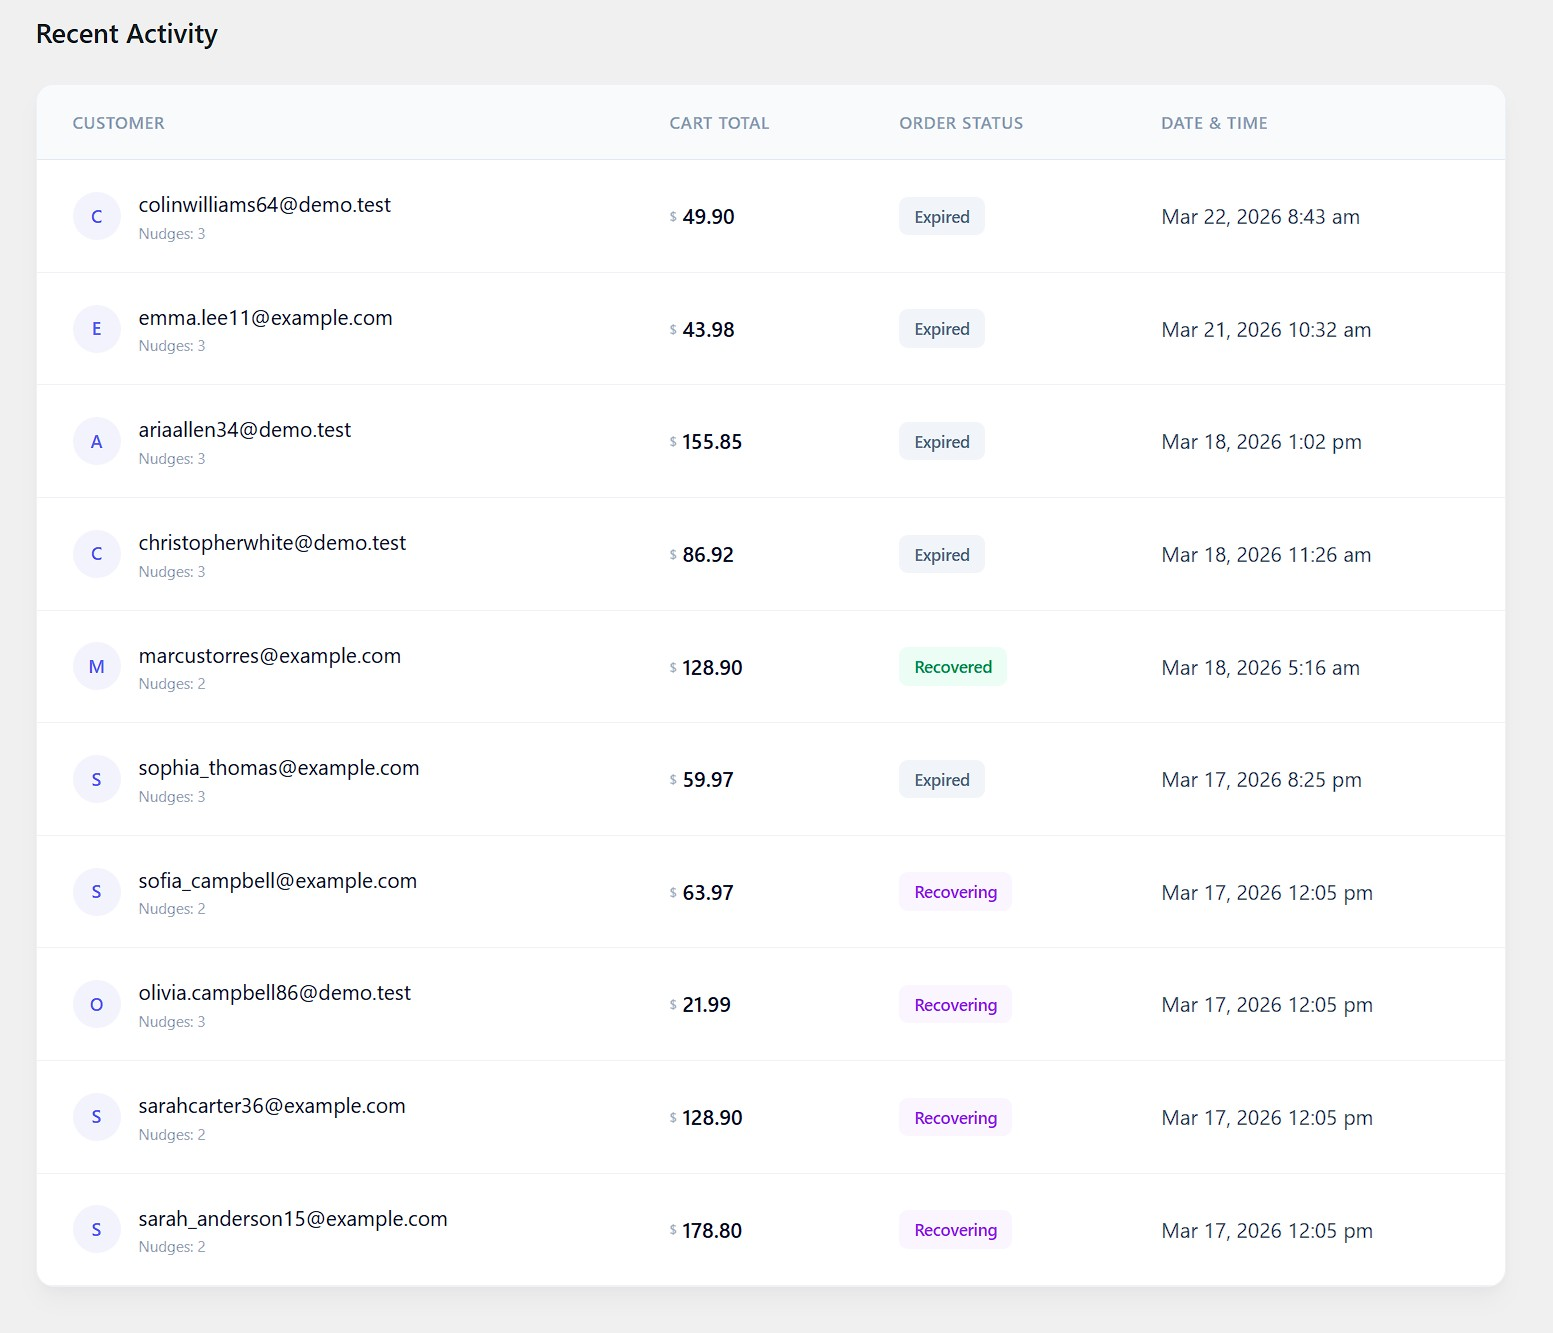The image size is (1553, 1333).
Task: Click the "M" avatar for marcustorres@example.com
Action: [x=97, y=666]
